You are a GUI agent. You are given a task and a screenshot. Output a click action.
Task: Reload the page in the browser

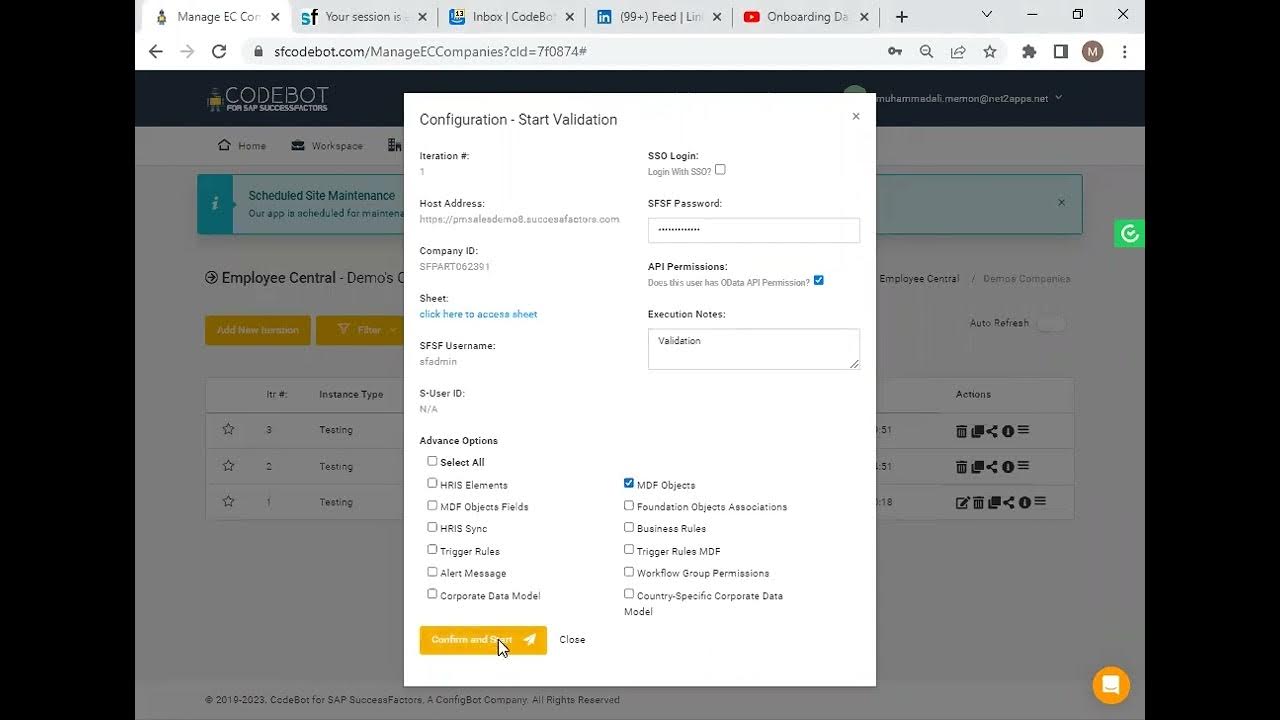[x=219, y=51]
